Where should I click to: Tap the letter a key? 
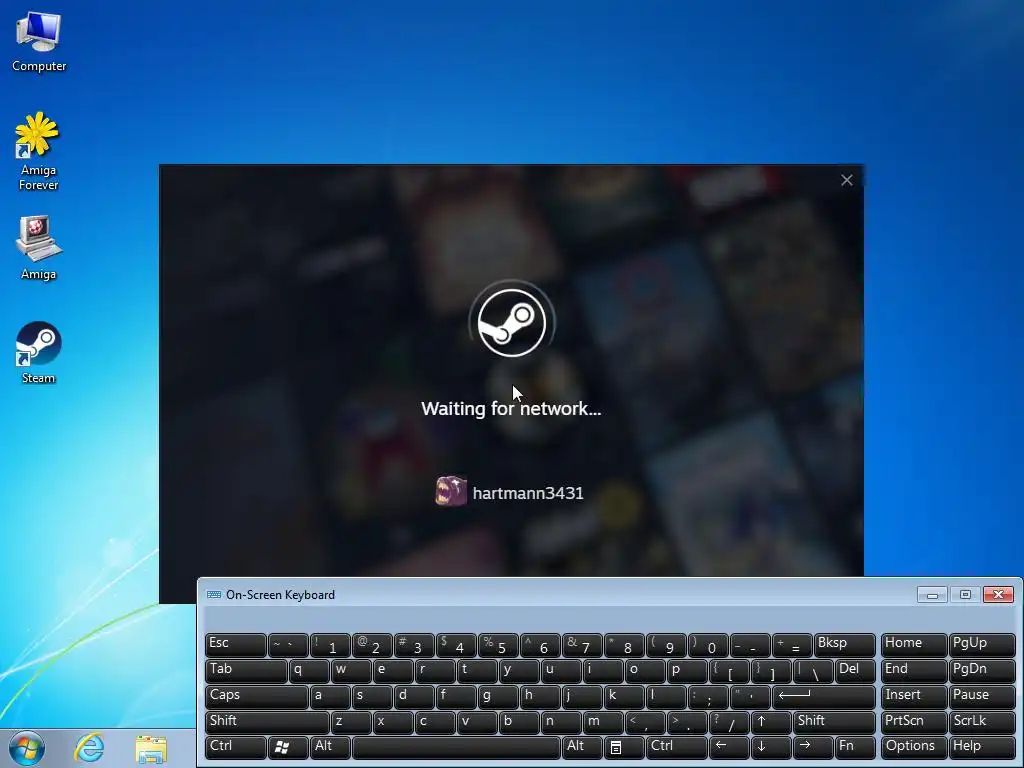click(330, 697)
